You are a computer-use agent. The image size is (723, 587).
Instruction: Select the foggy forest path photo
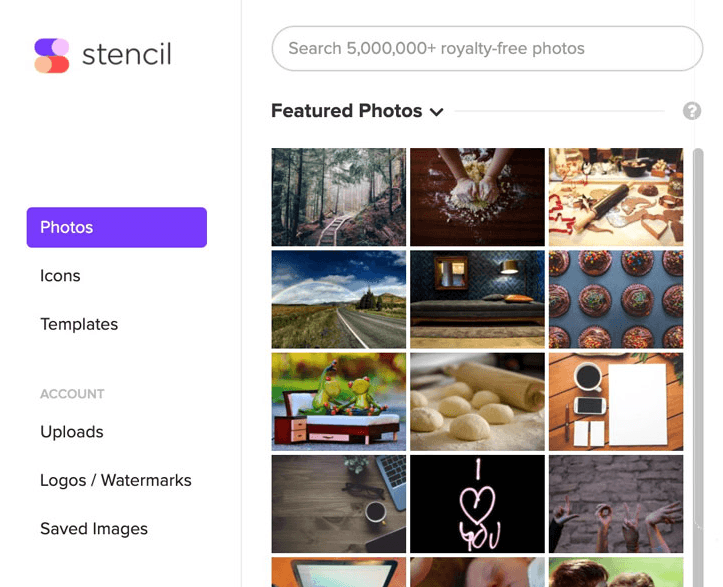338,197
